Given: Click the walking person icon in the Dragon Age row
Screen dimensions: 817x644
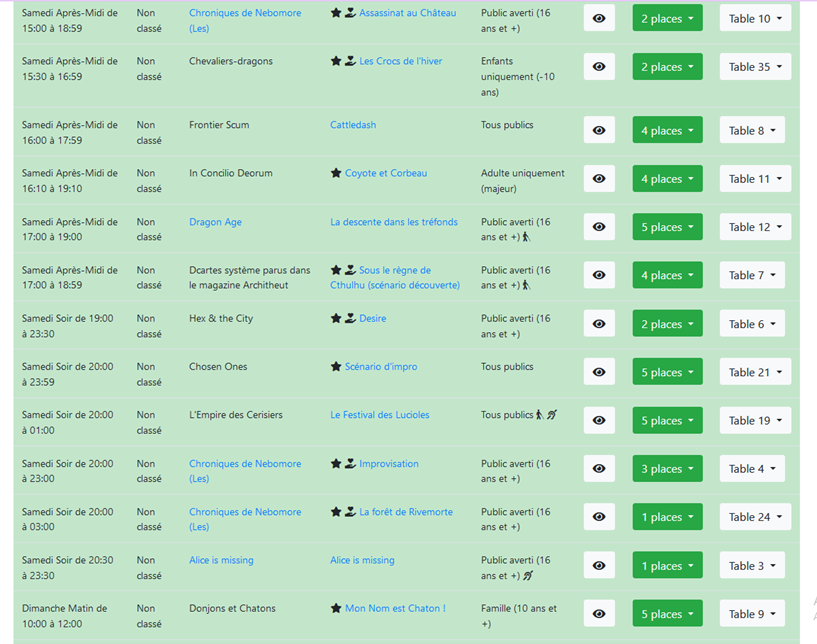Looking at the screenshot, I should 527,237.
